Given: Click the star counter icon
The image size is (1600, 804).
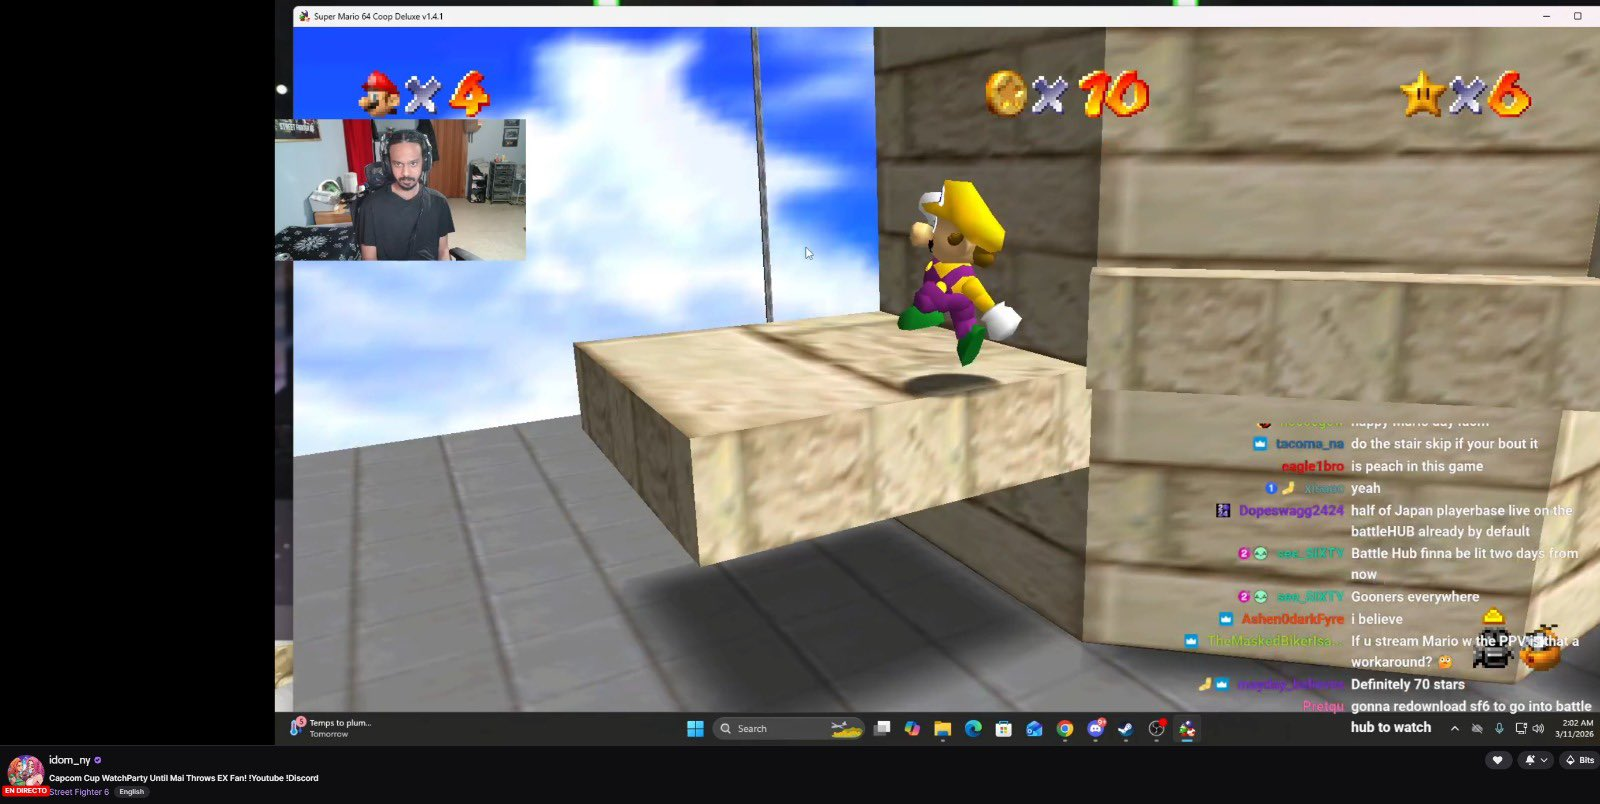Looking at the screenshot, I should pyautogui.click(x=1422, y=95).
